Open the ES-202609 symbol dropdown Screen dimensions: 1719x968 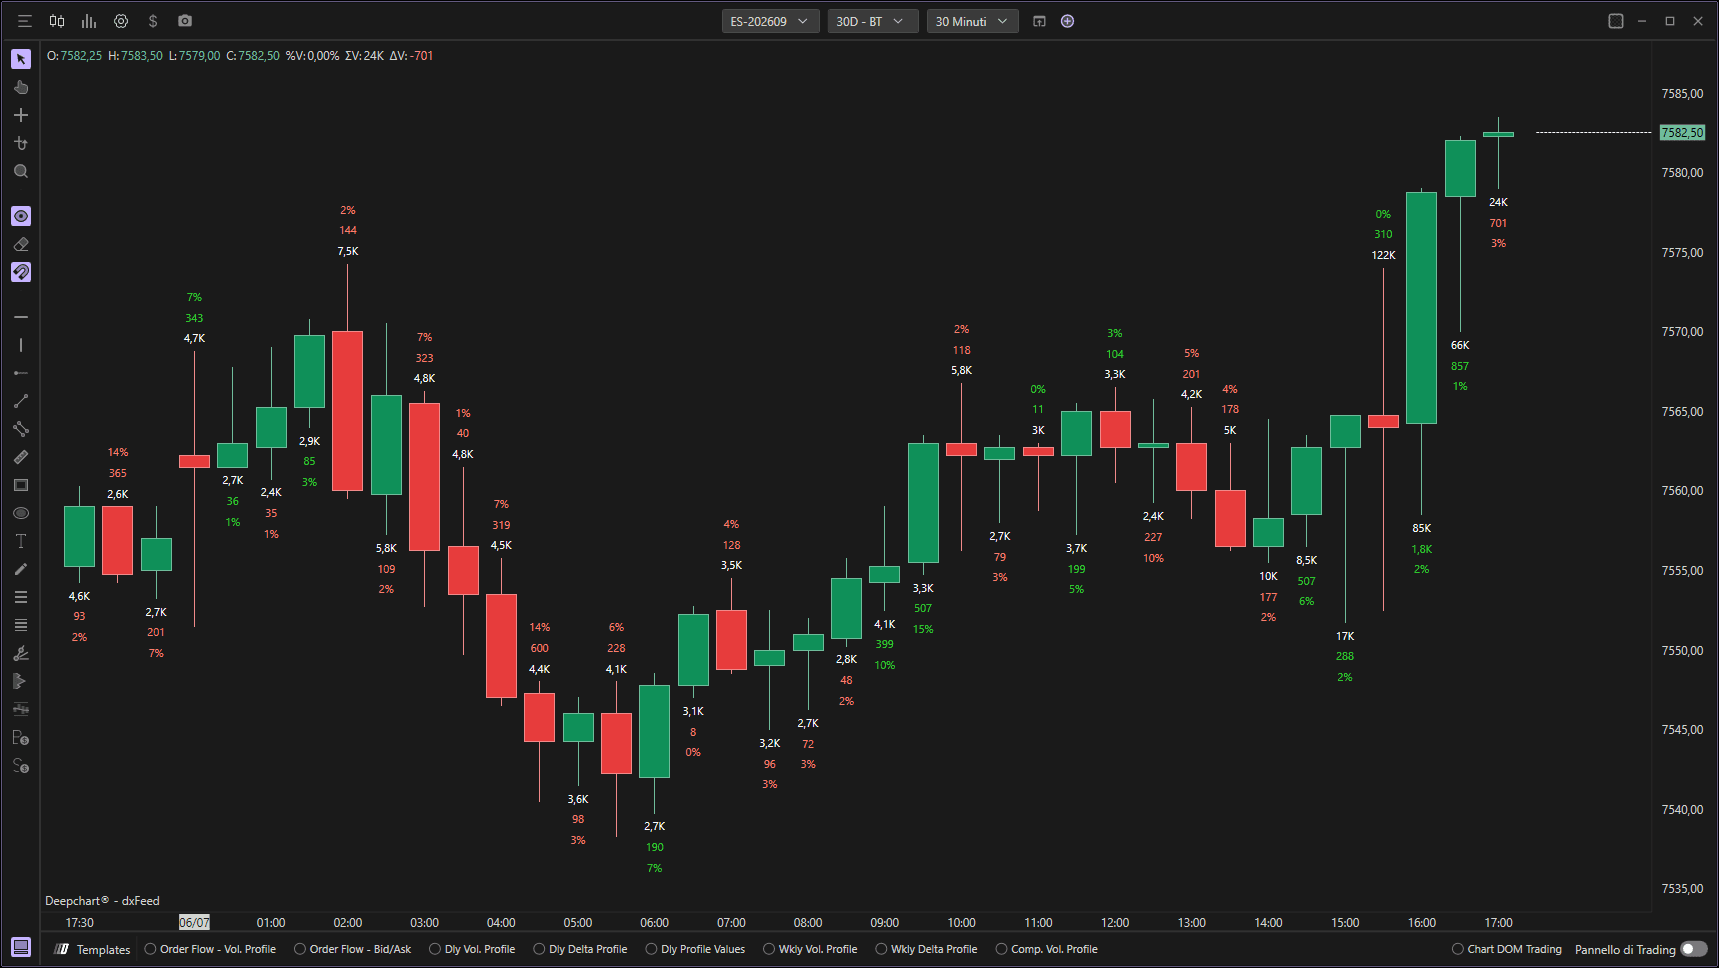tap(770, 21)
